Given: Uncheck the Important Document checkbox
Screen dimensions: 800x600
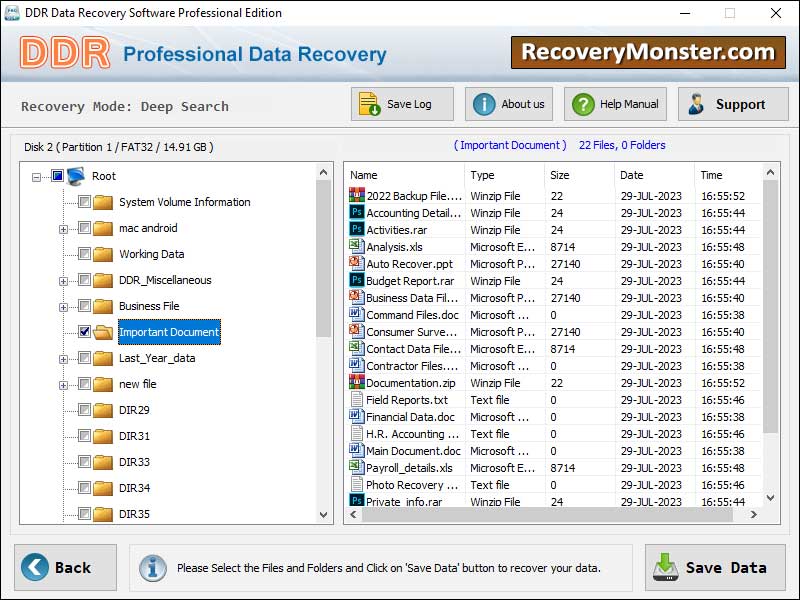Looking at the screenshot, I should pos(84,332).
